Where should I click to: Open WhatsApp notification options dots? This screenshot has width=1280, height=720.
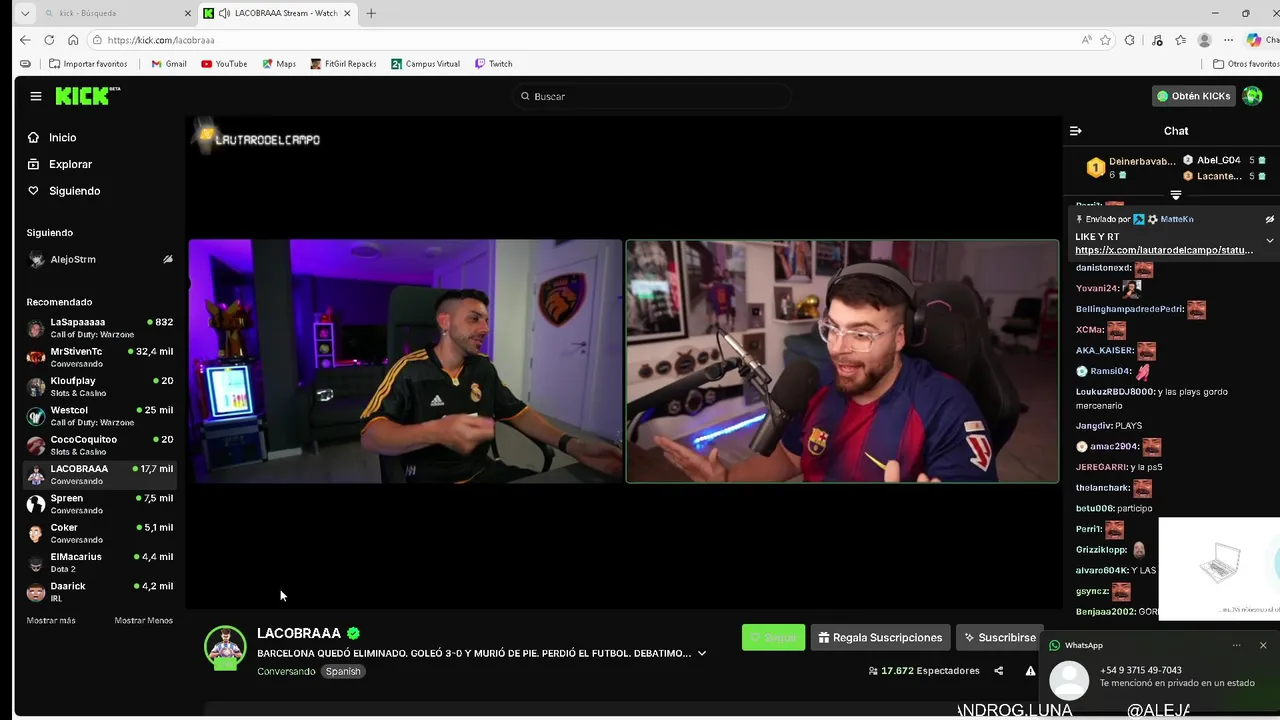tap(1237, 645)
